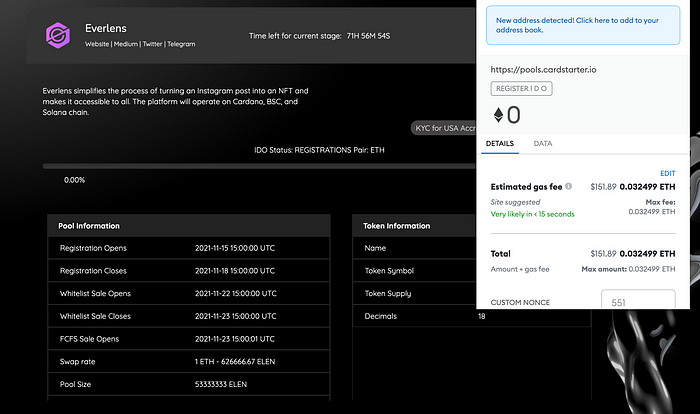Viewport: 700px width, 414px height.
Task: Click the Swap rate row label
Action: (78, 362)
